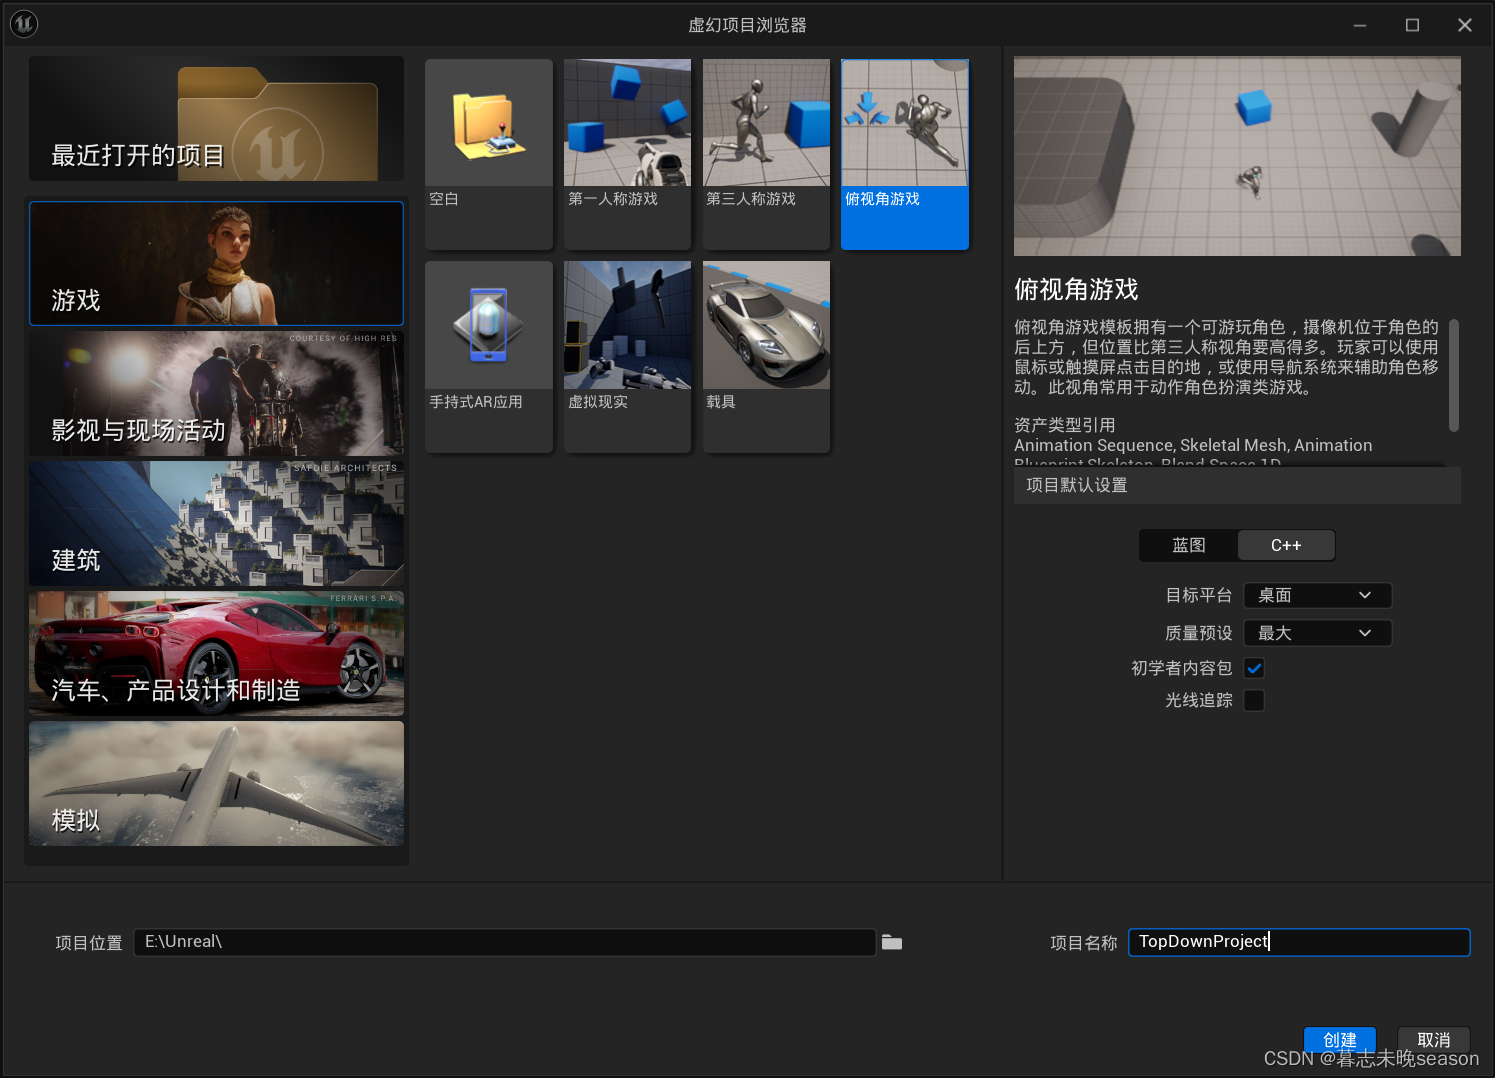Click the 取消 button
Screen dimensions: 1495x1078
pos(1433,1040)
